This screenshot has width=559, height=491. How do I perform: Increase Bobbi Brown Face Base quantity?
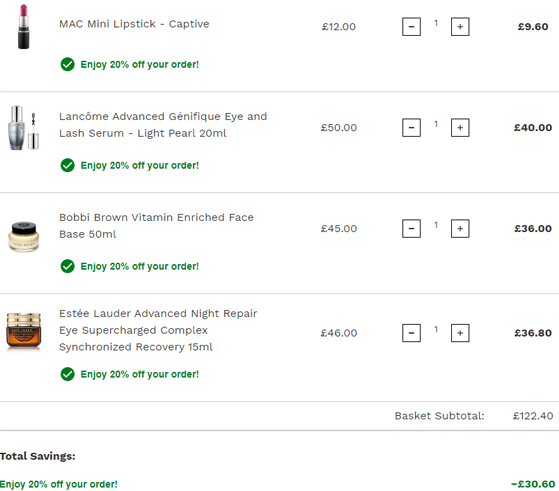coord(460,229)
